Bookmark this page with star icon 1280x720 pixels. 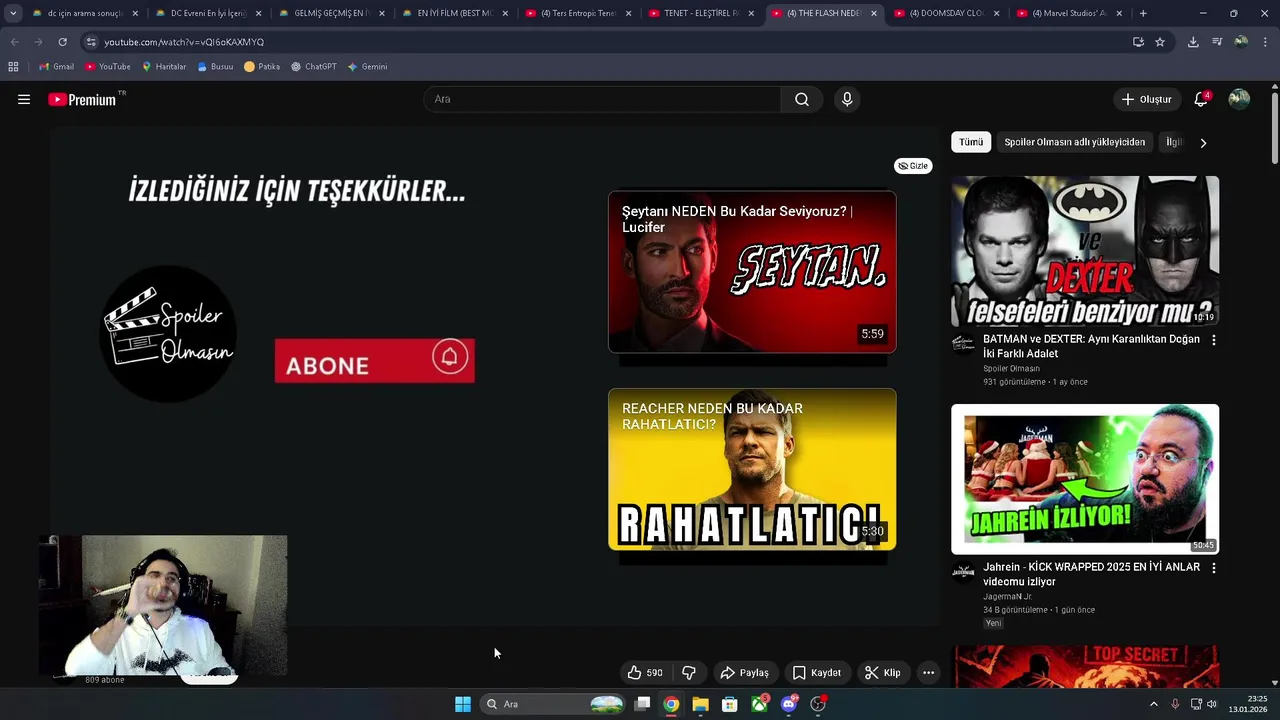click(x=1160, y=42)
